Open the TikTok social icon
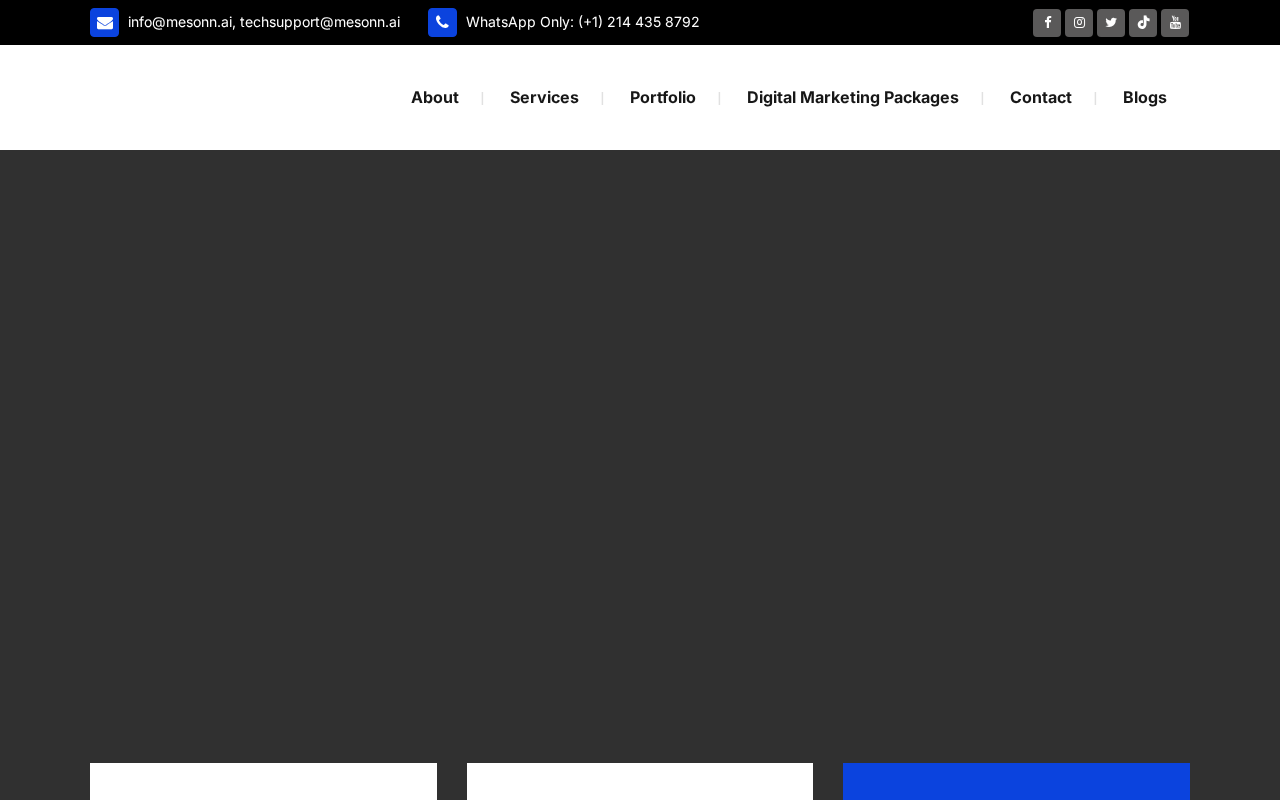This screenshot has height=800, width=1280. click(1143, 23)
